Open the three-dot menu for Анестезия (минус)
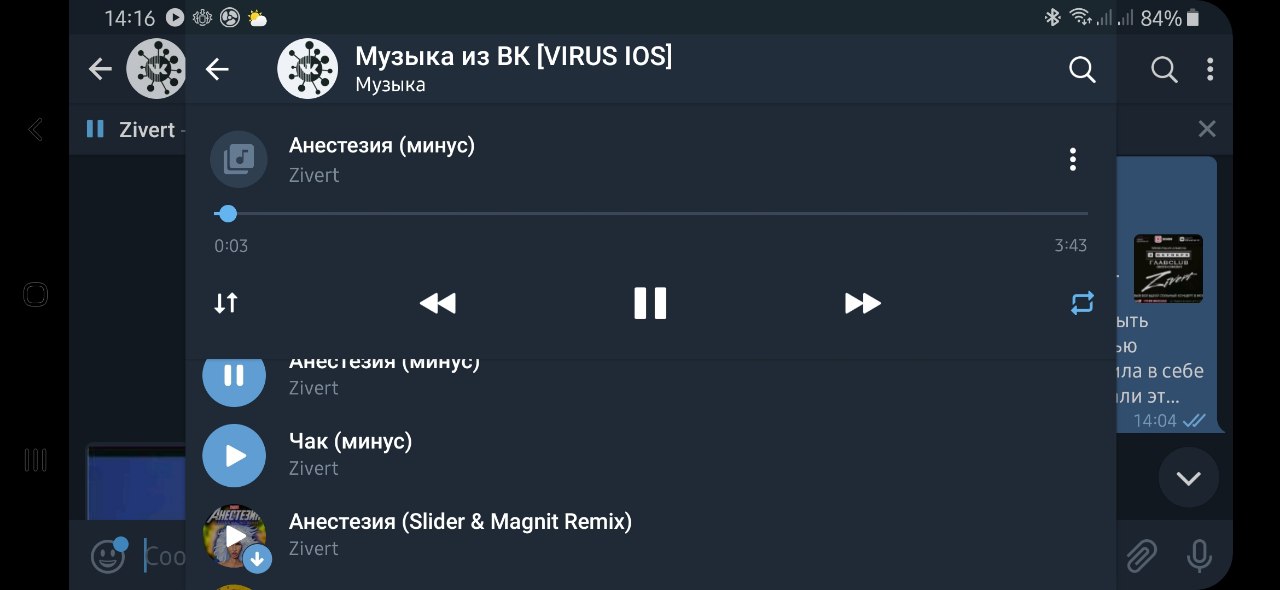The image size is (1280, 590). pyautogui.click(x=1072, y=160)
